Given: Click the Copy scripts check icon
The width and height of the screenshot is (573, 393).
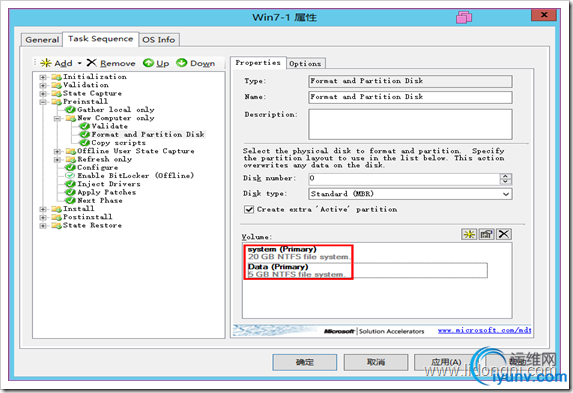Looking at the screenshot, I should click(x=84, y=143).
